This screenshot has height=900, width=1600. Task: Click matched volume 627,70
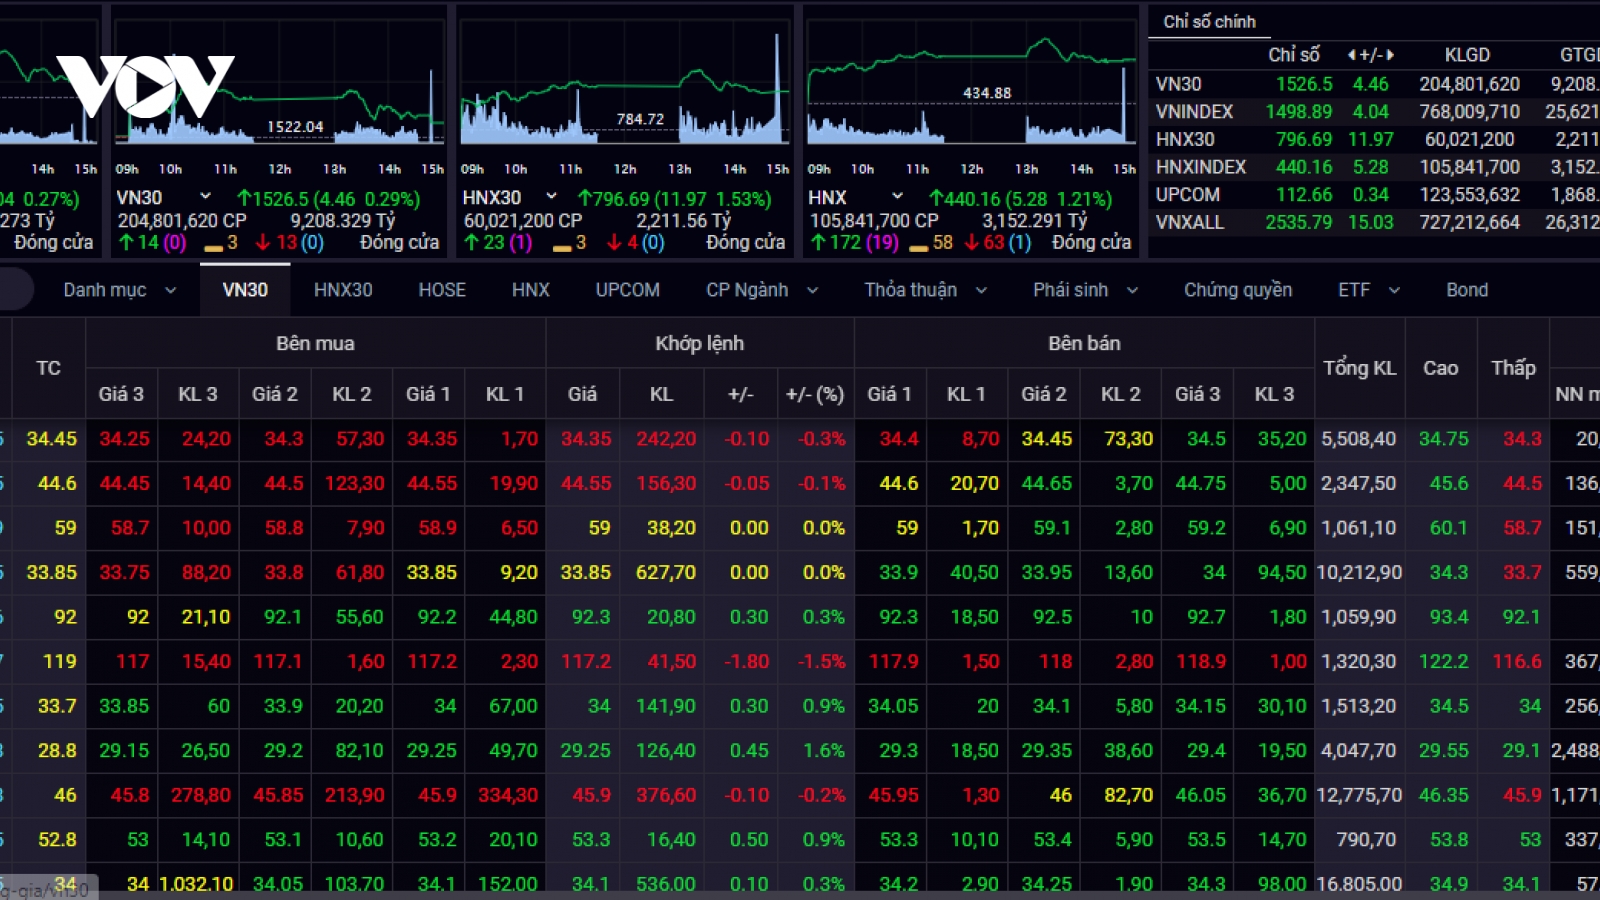tap(666, 572)
